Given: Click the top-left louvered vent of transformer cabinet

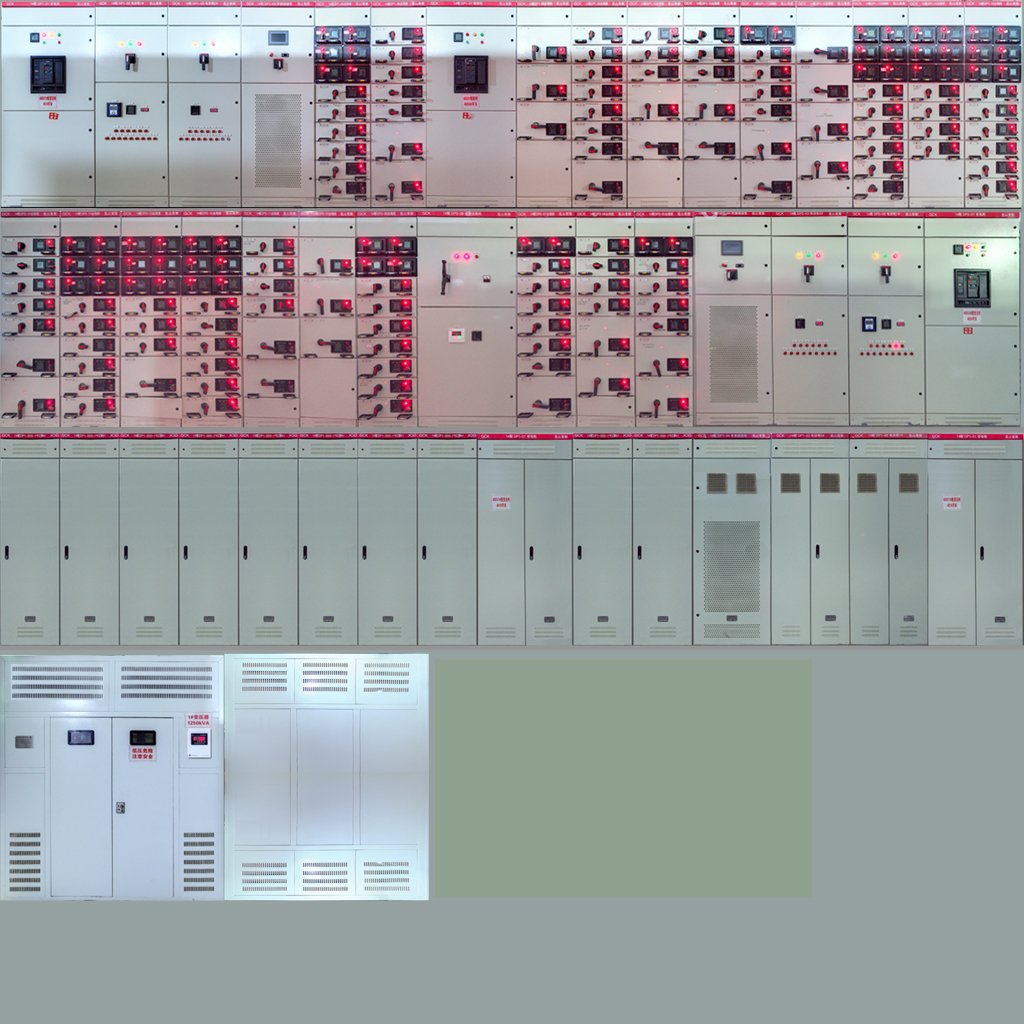Looking at the screenshot, I should 57,681.
